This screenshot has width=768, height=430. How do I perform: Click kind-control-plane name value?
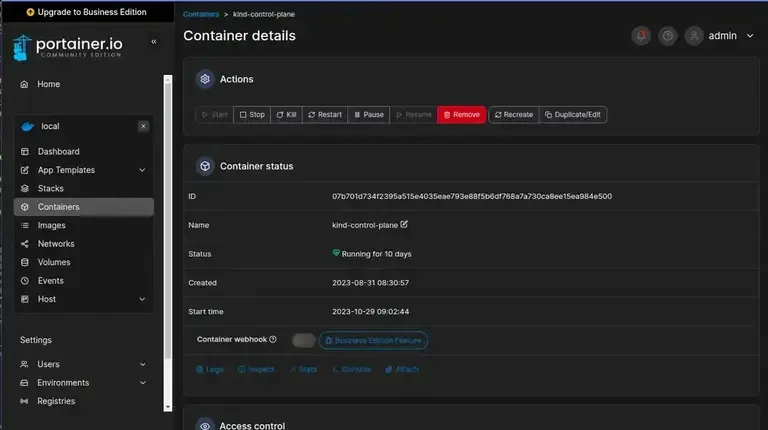coord(365,225)
